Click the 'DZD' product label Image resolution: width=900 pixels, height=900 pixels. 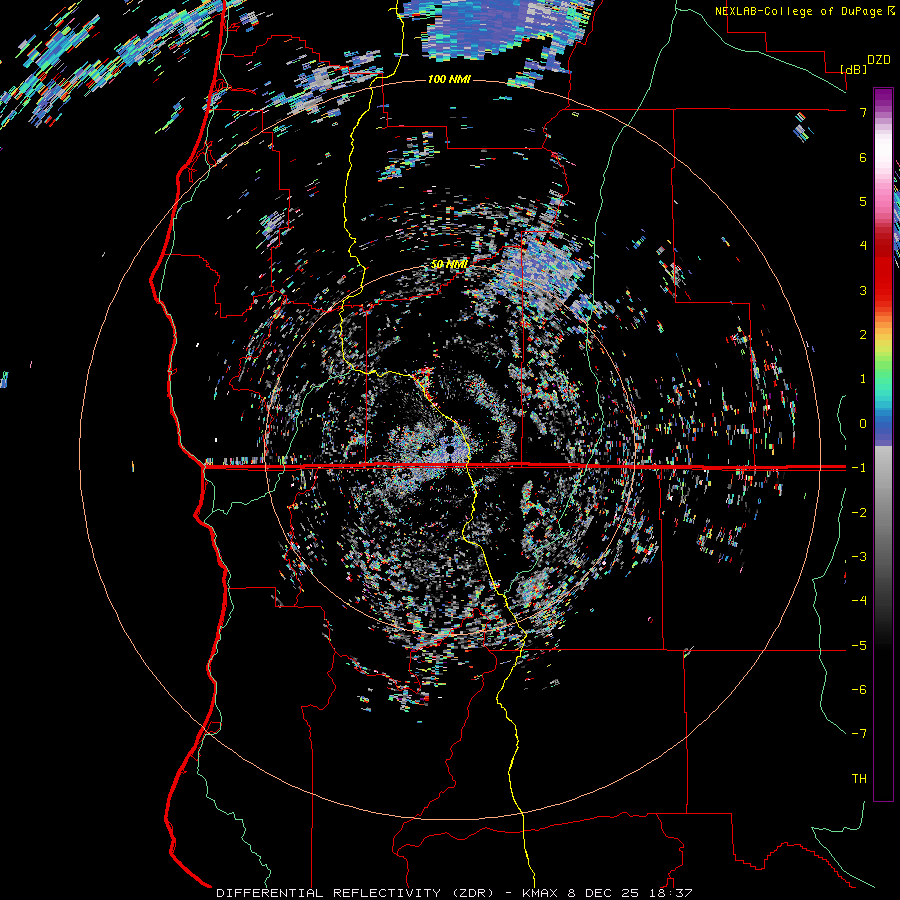click(879, 60)
